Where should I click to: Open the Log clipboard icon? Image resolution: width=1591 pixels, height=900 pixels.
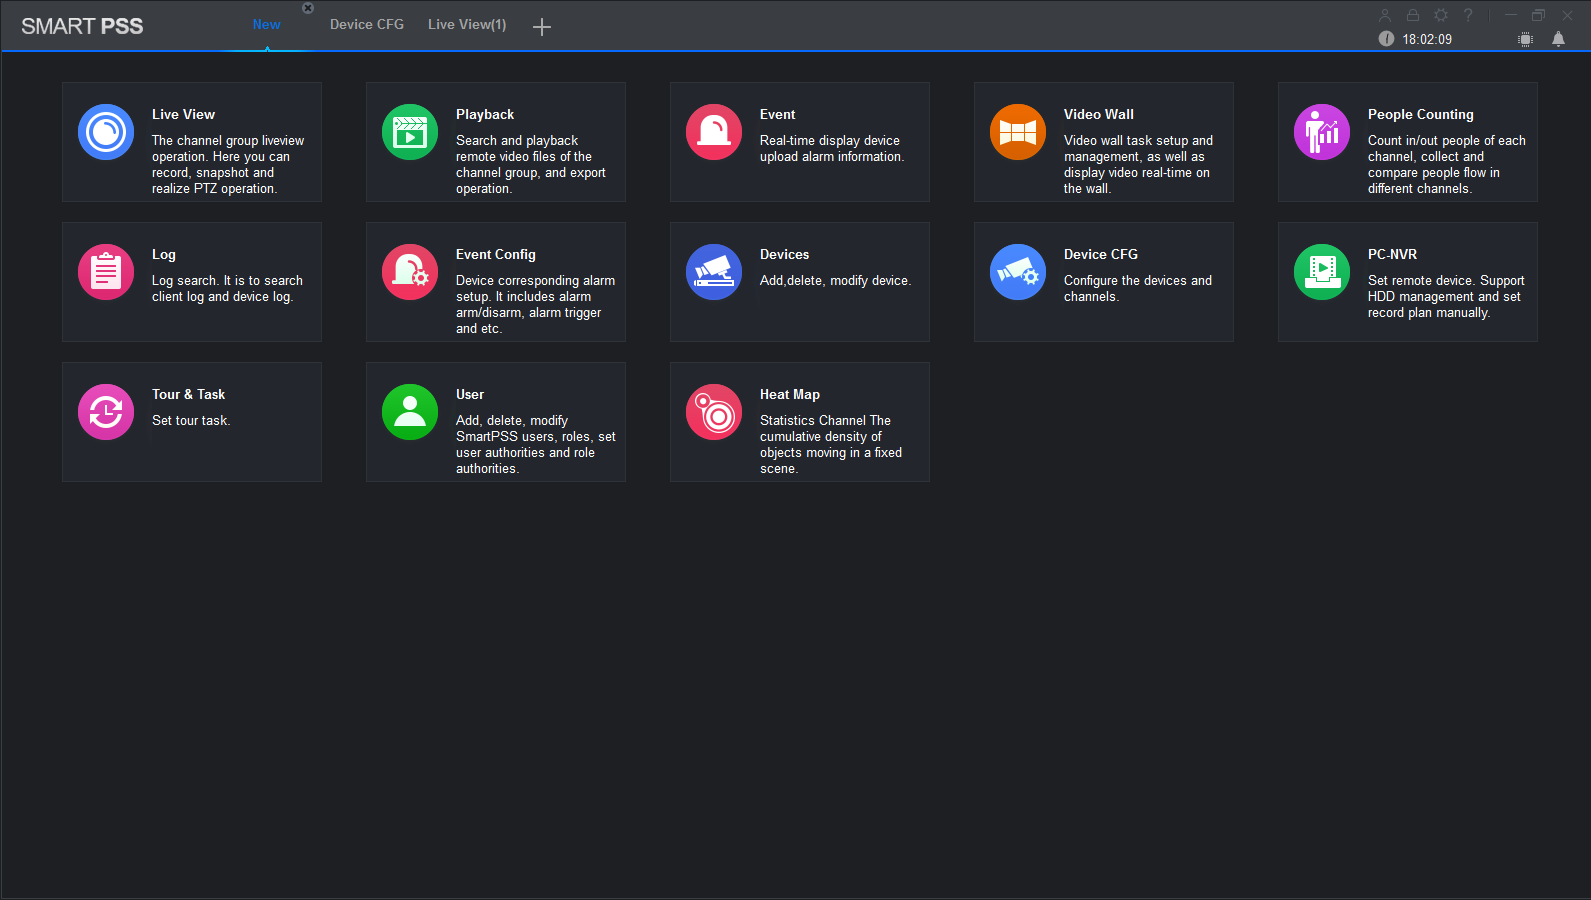click(x=106, y=272)
